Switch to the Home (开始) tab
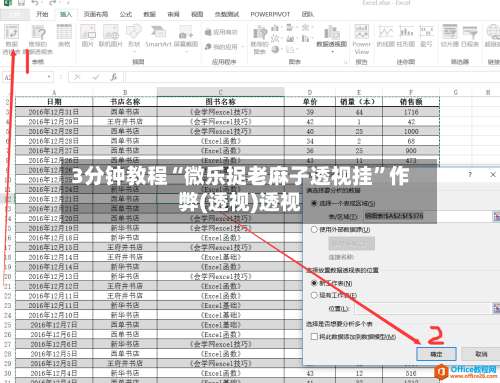The image size is (500, 383). pos(42,14)
